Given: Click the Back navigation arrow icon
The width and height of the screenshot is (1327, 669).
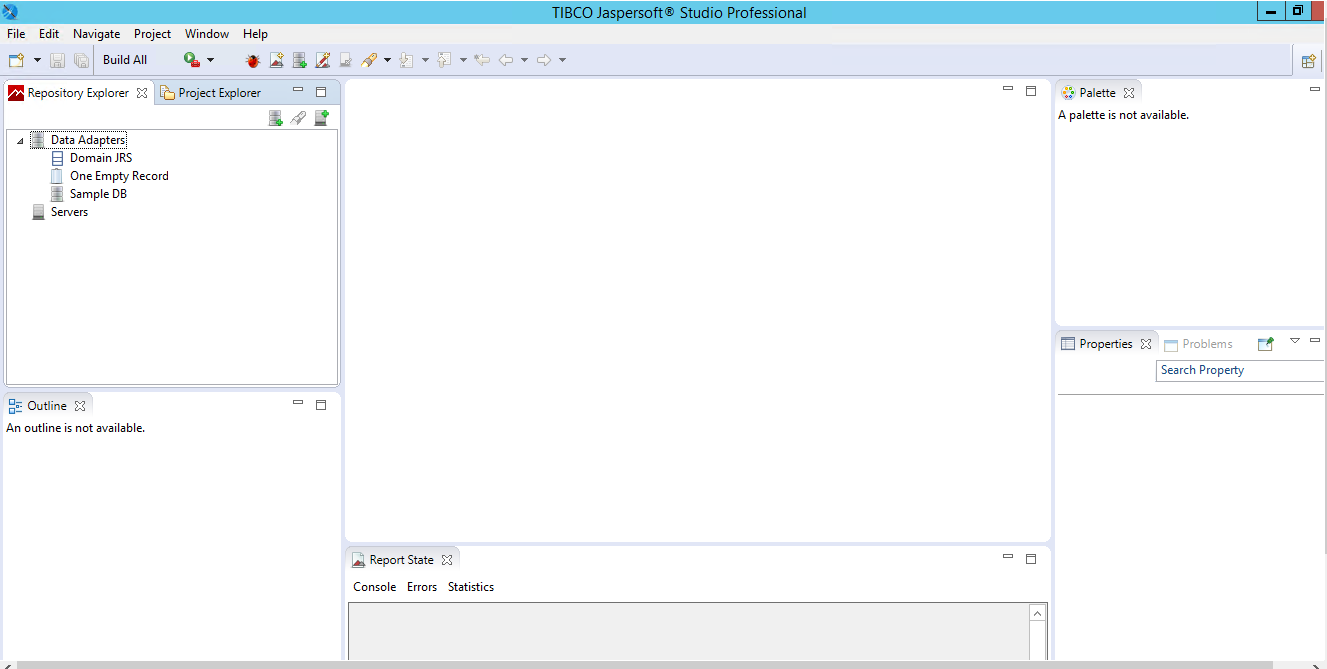Looking at the screenshot, I should (506, 60).
